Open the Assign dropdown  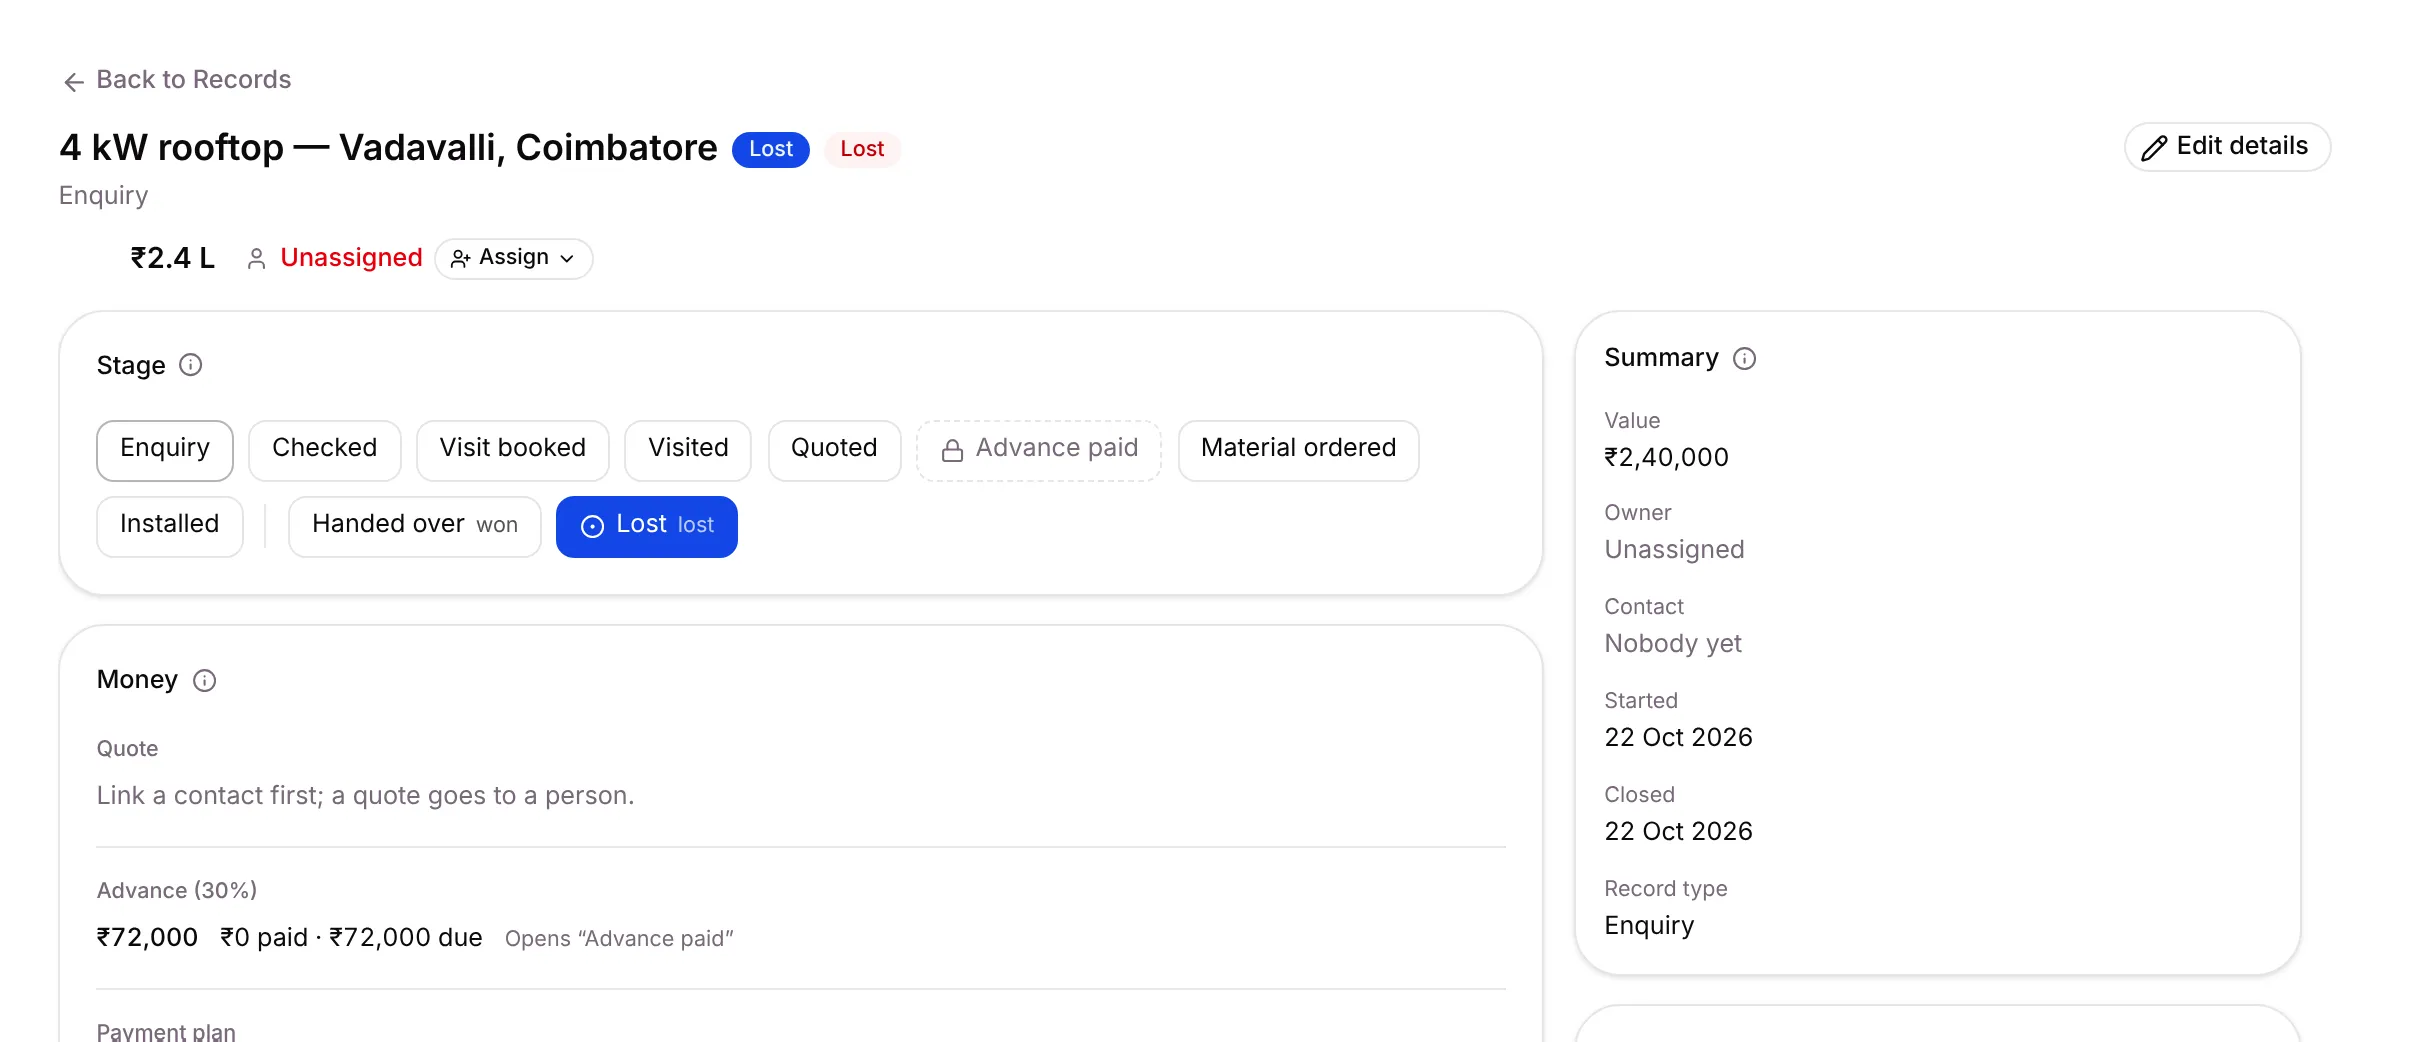tap(513, 258)
